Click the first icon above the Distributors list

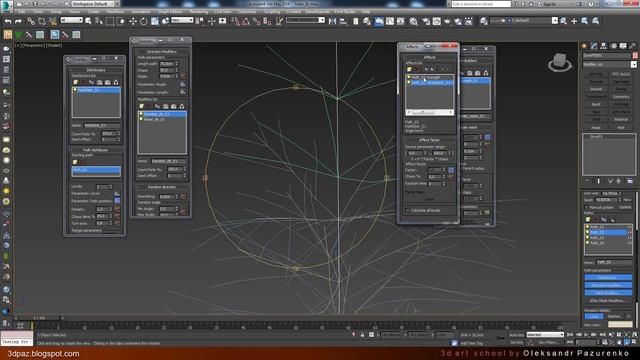[x=76, y=82]
